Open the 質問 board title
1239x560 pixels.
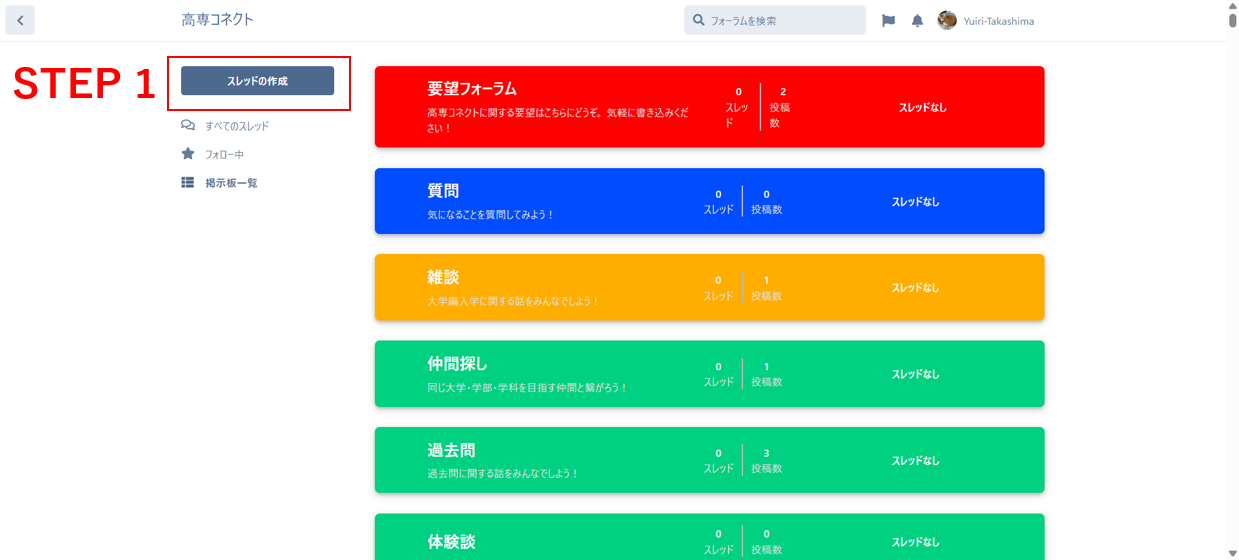[443, 191]
